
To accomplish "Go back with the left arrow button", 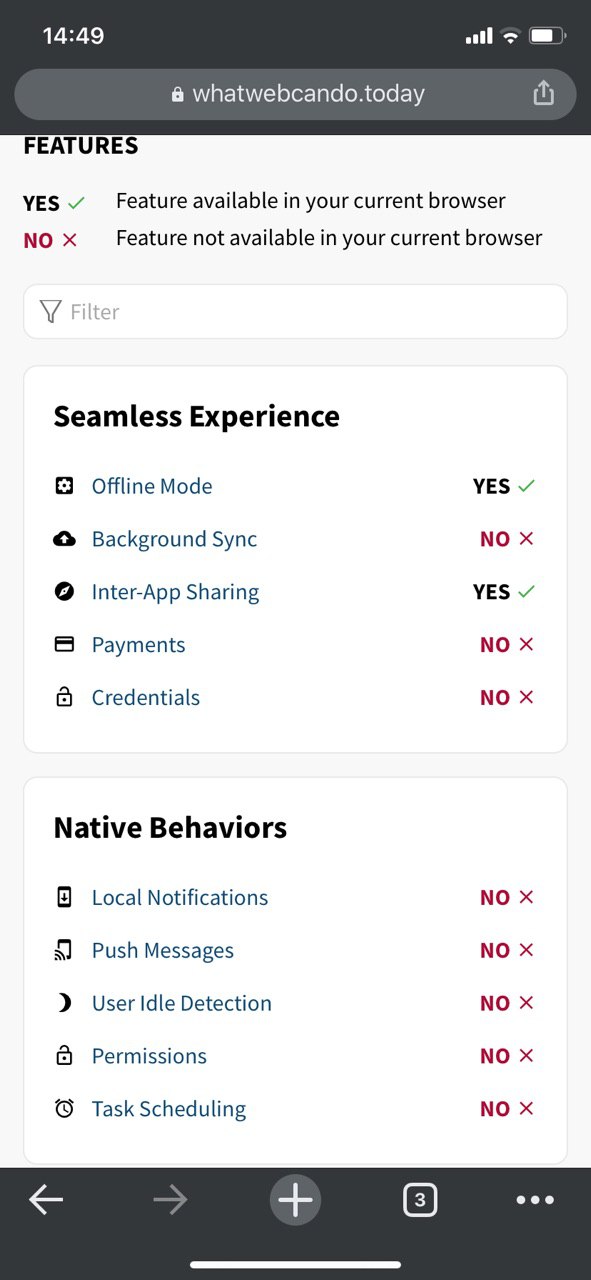I will pos(46,1199).
